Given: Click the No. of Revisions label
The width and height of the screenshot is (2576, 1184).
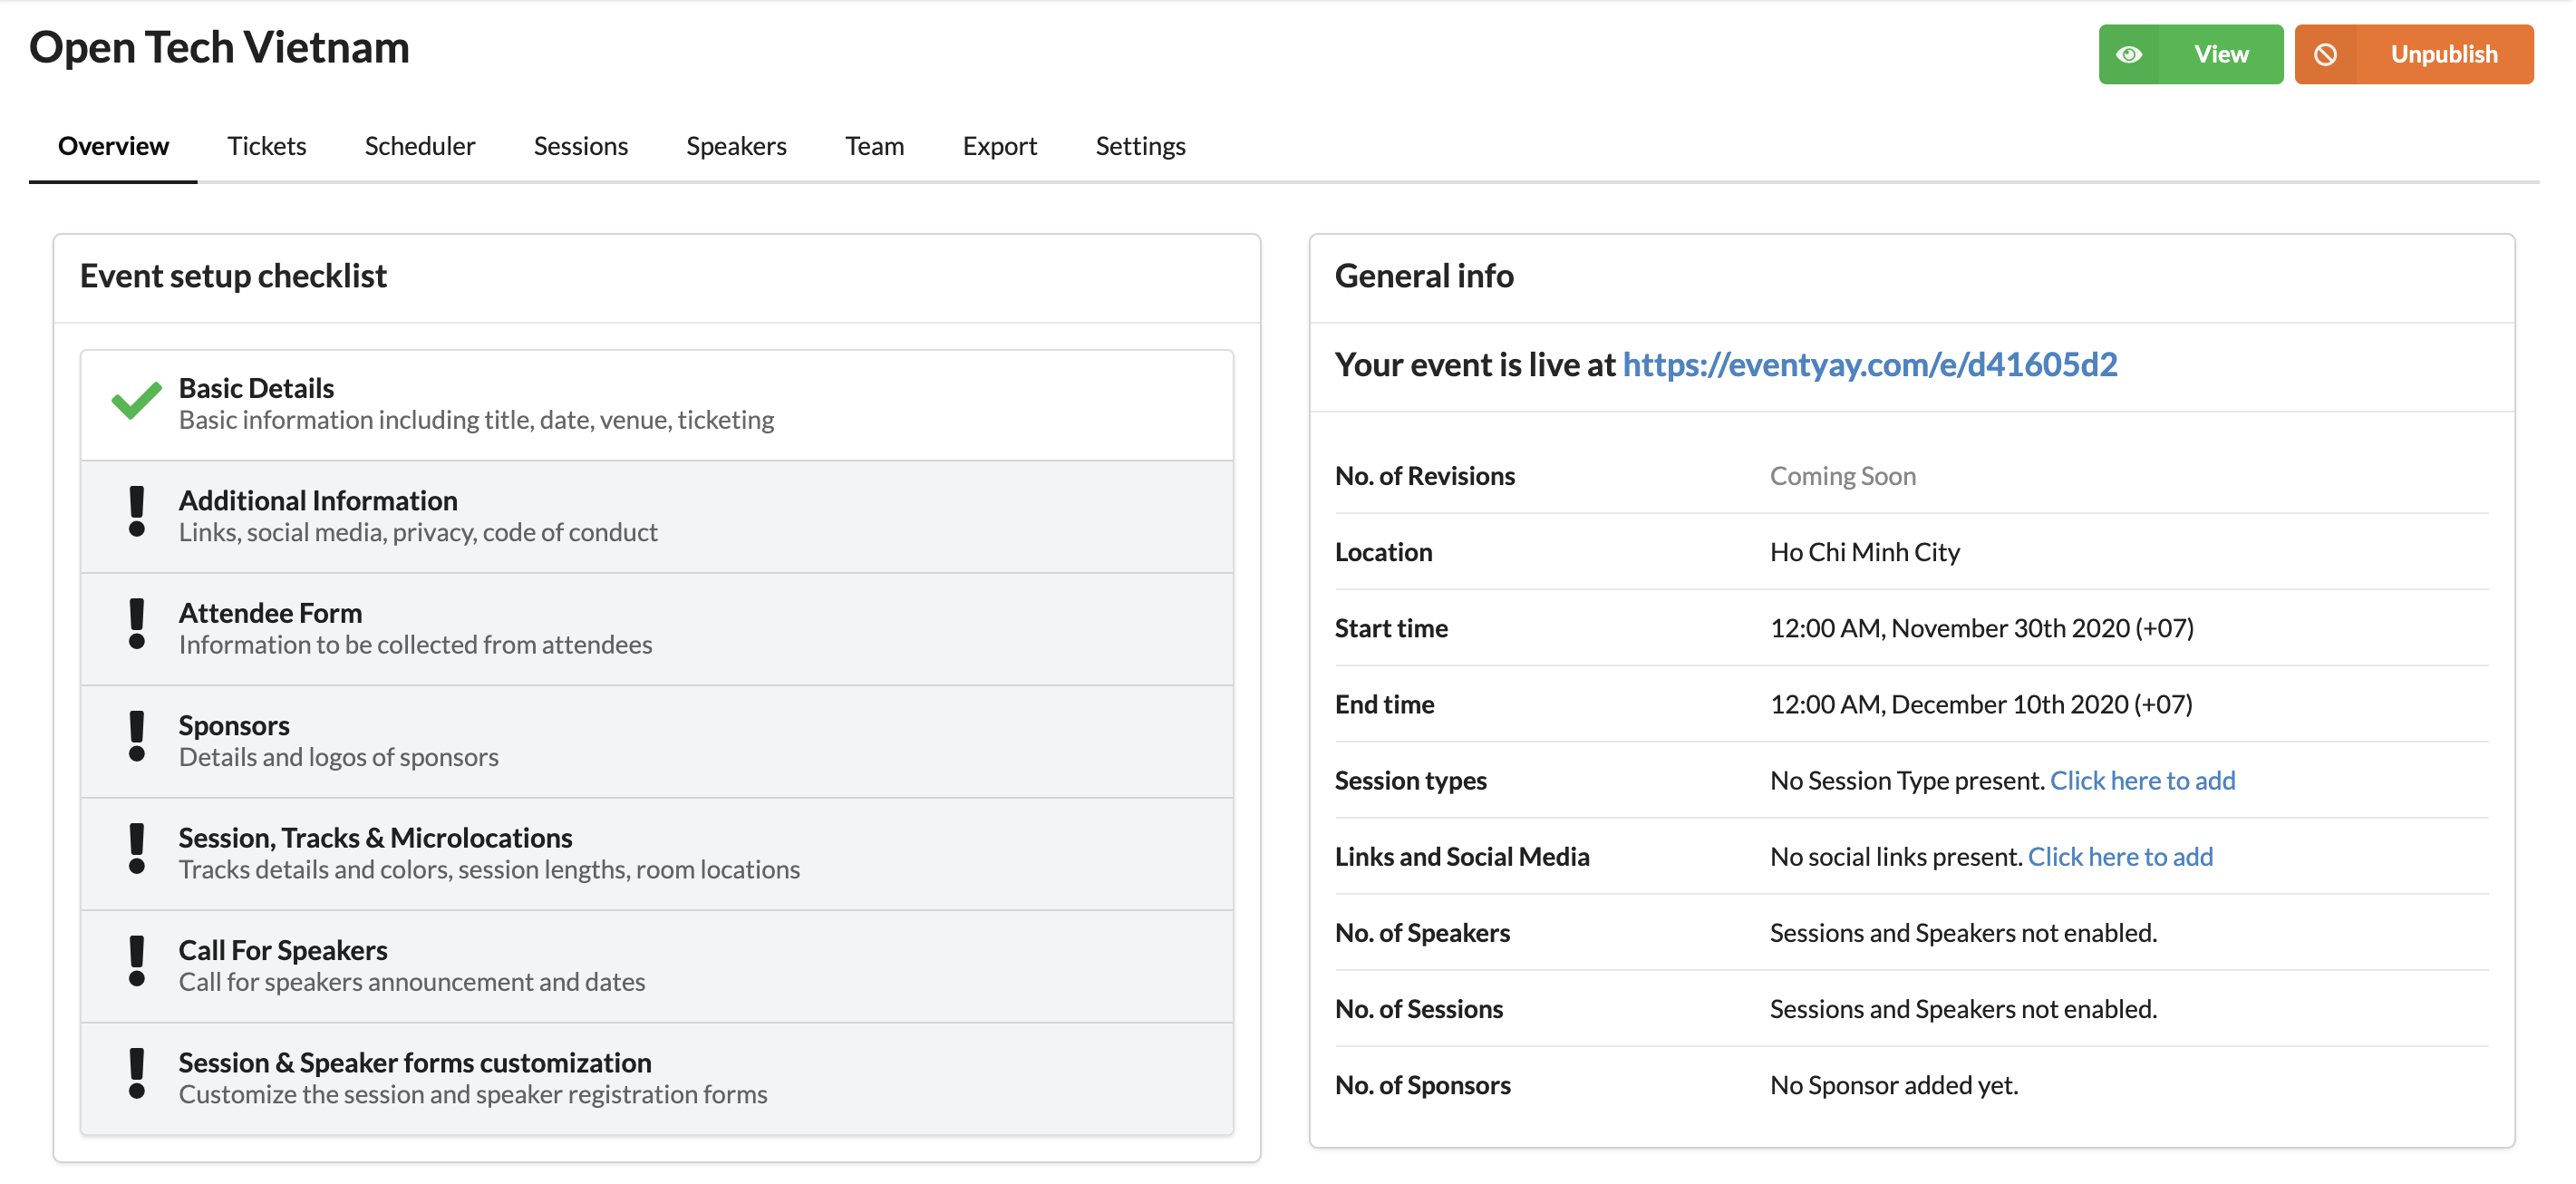Looking at the screenshot, I should point(1425,476).
